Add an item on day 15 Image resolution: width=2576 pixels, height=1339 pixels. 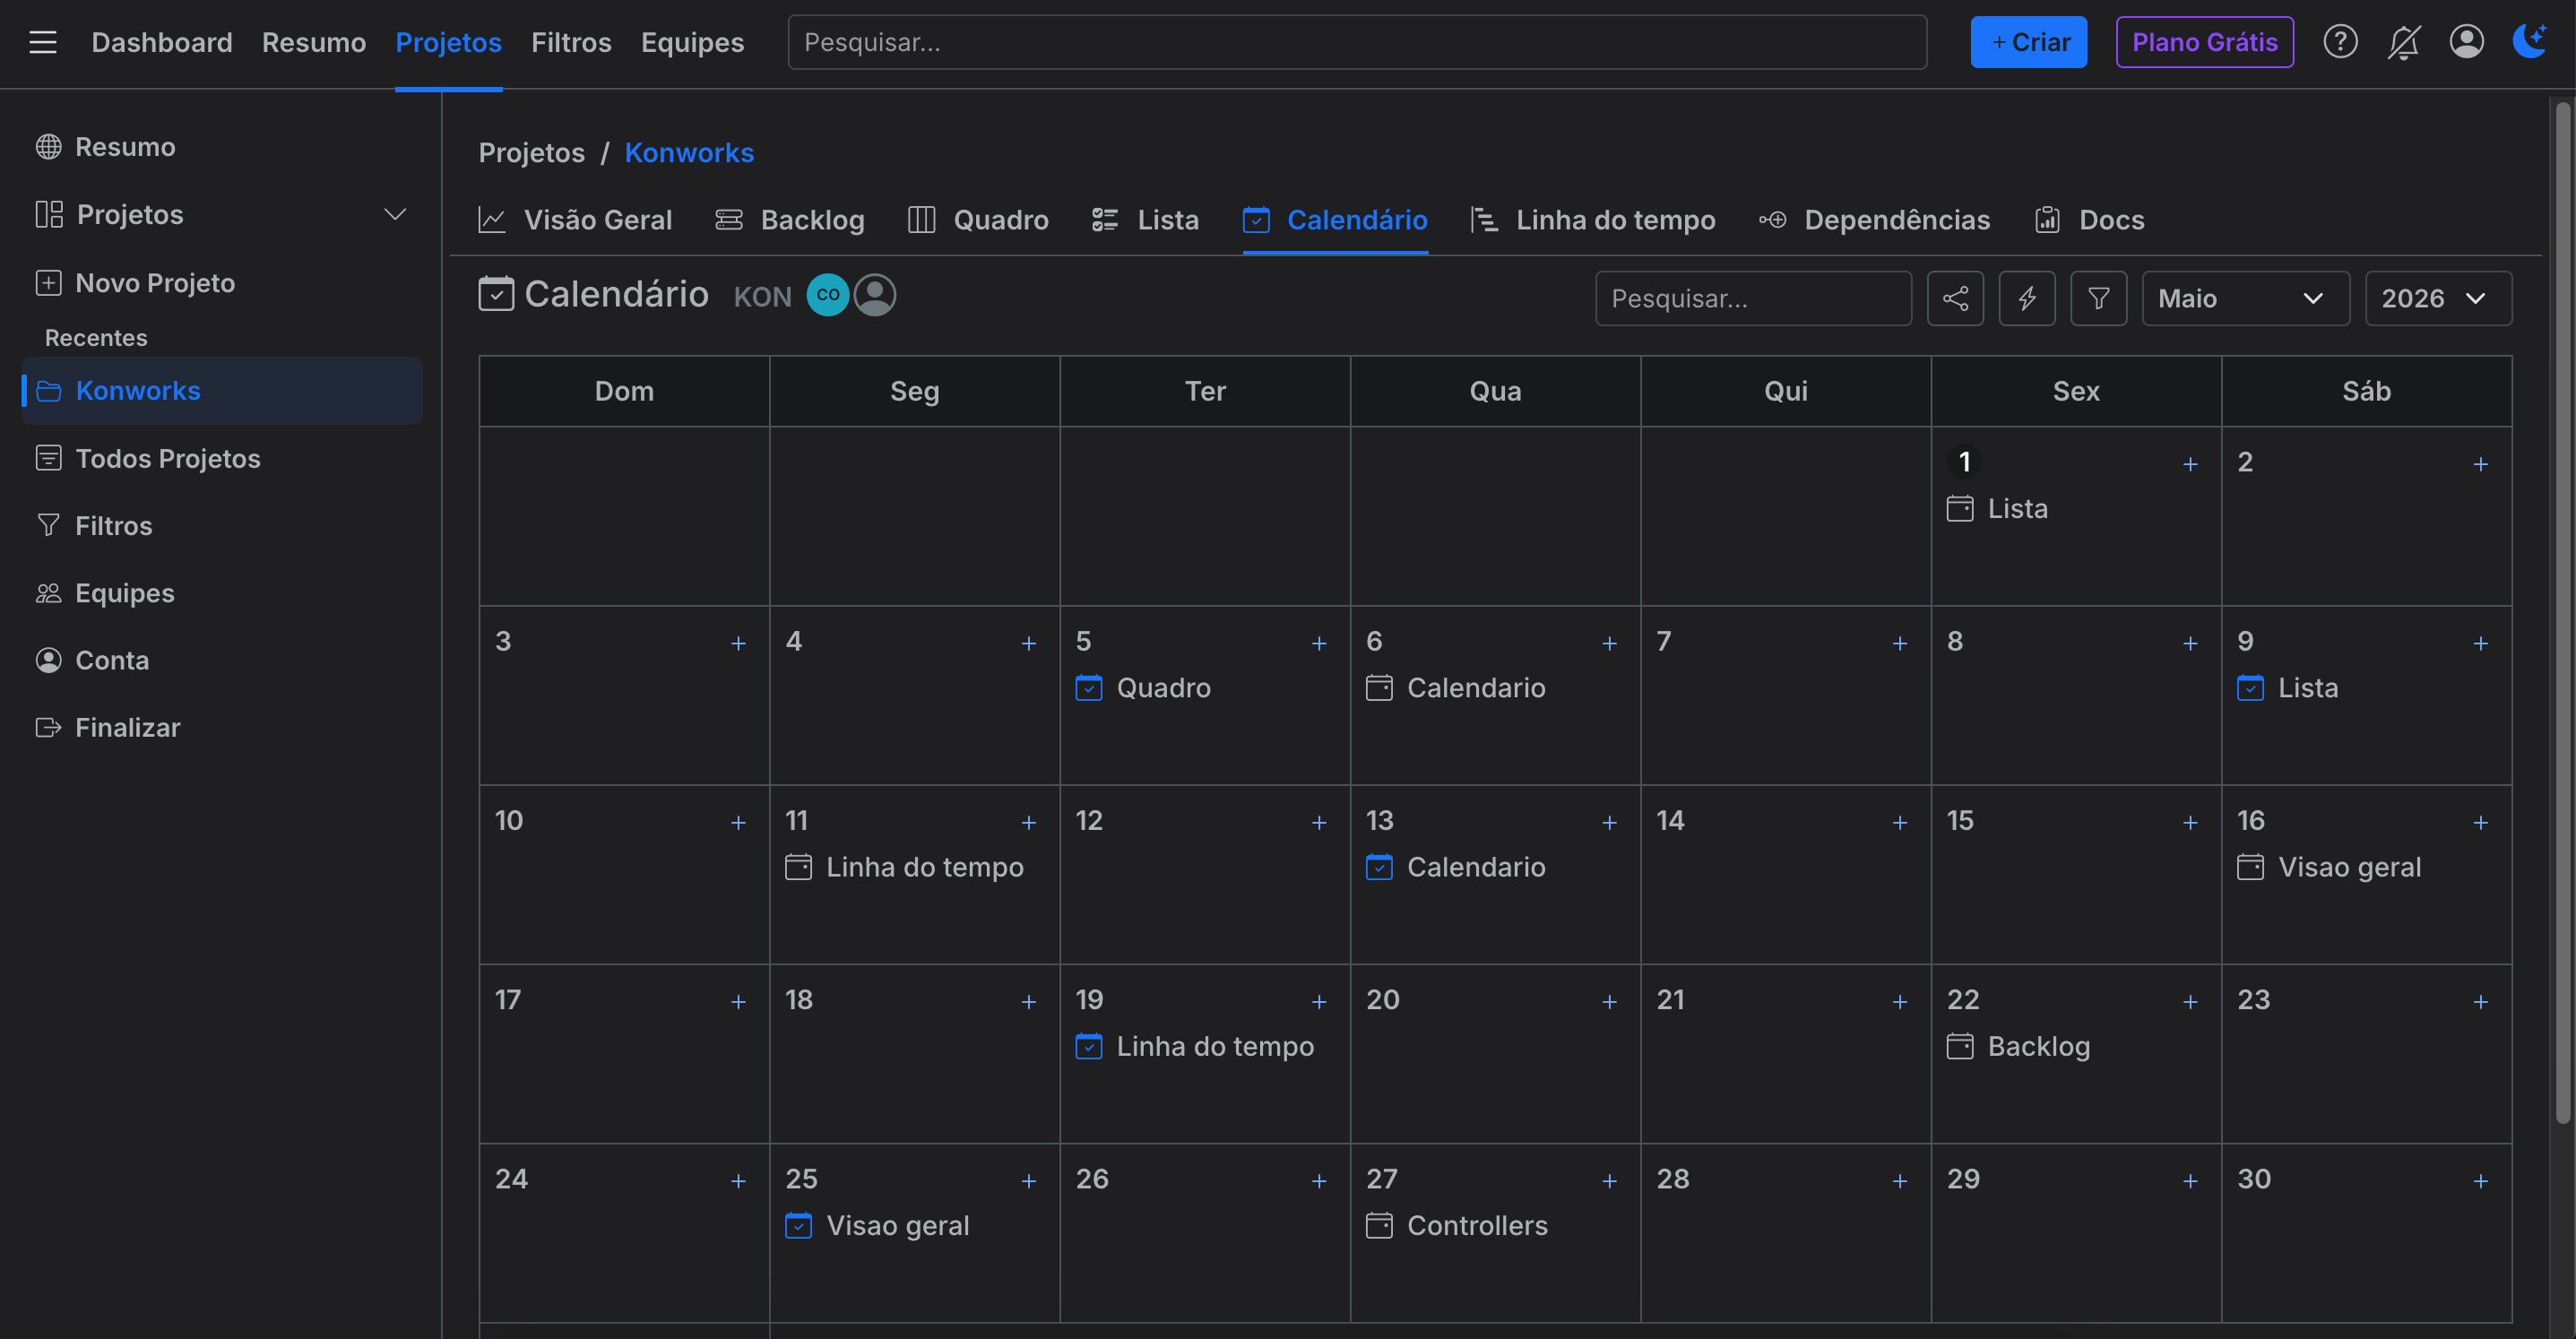point(2190,822)
